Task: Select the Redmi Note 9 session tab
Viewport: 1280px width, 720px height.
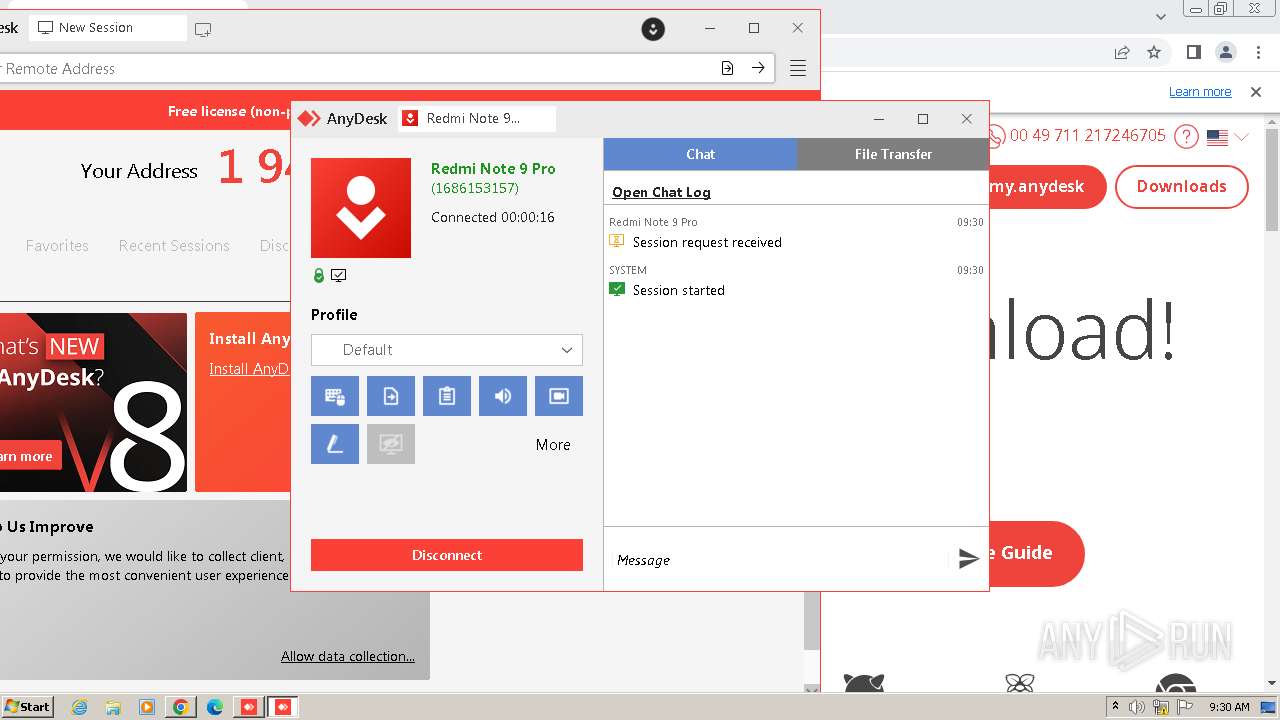Action: point(477,118)
